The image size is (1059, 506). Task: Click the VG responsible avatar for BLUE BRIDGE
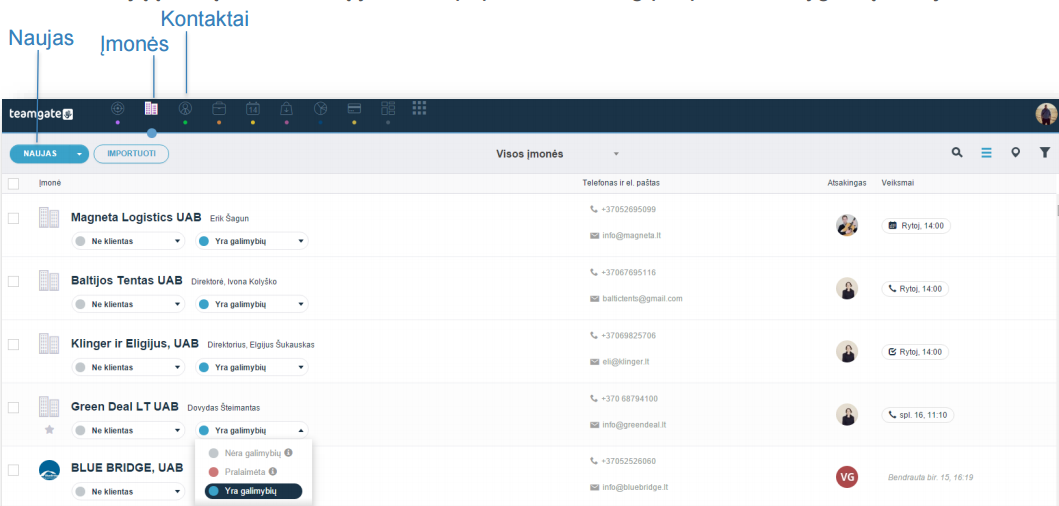(x=847, y=477)
